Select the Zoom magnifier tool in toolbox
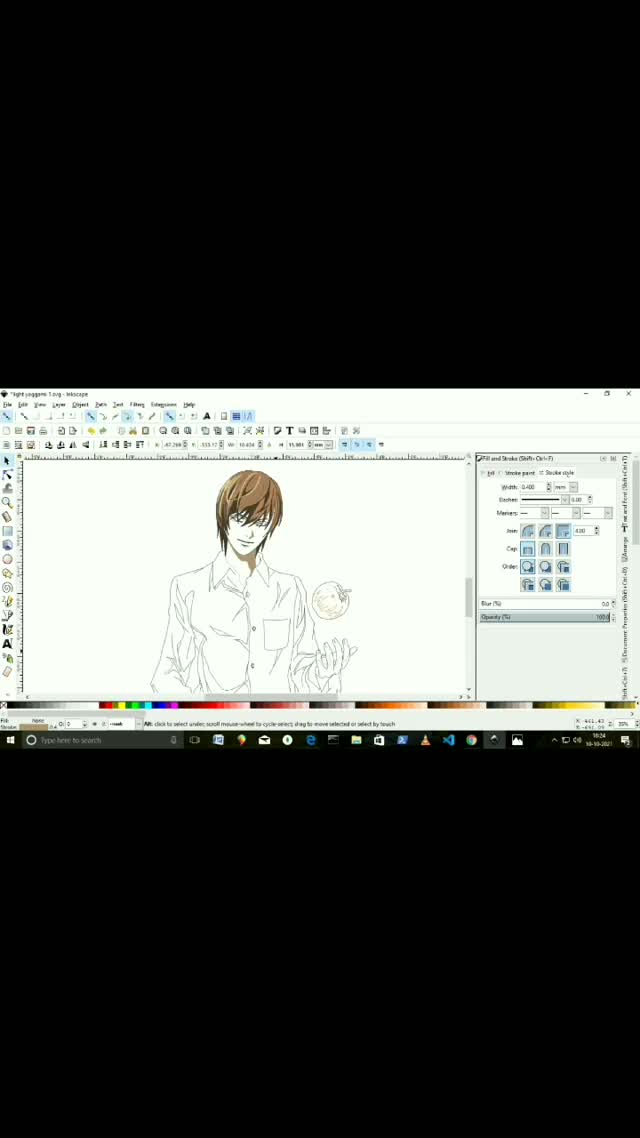640x1138 pixels. tap(7, 502)
